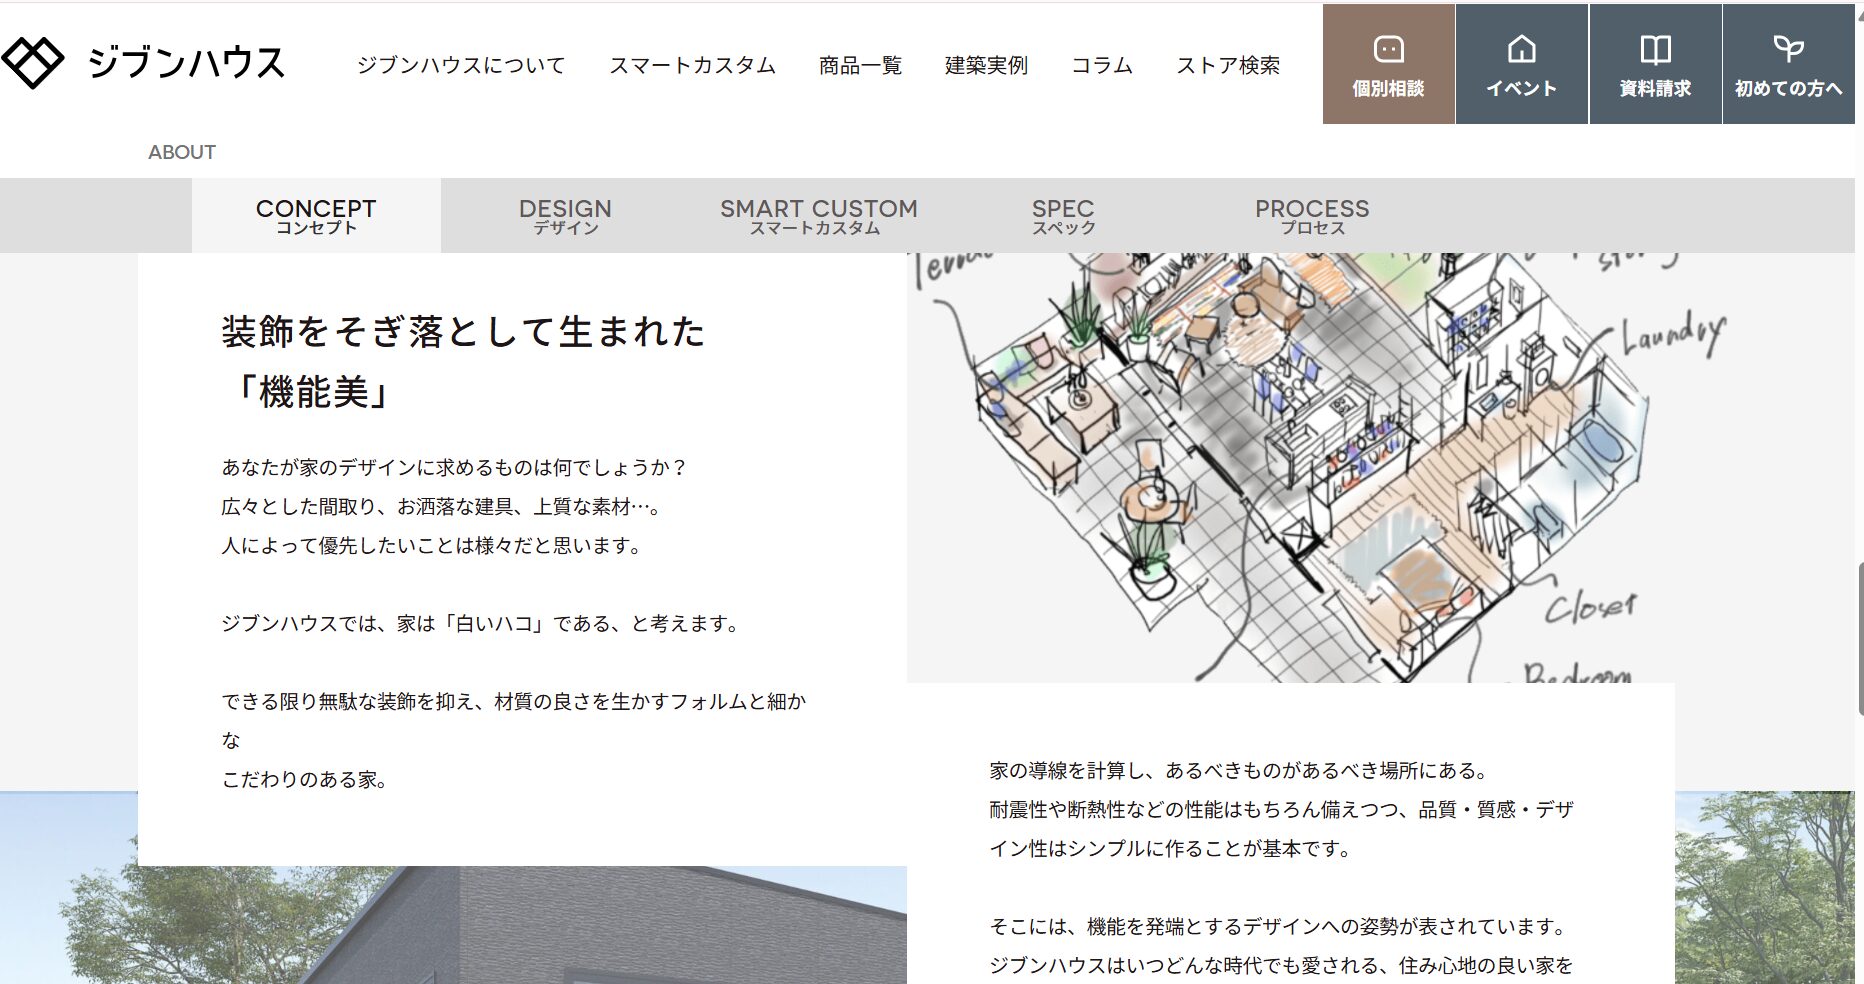This screenshot has height=984, width=1864.
Task: Go to the PROCESS tab
Action: 1312,215
